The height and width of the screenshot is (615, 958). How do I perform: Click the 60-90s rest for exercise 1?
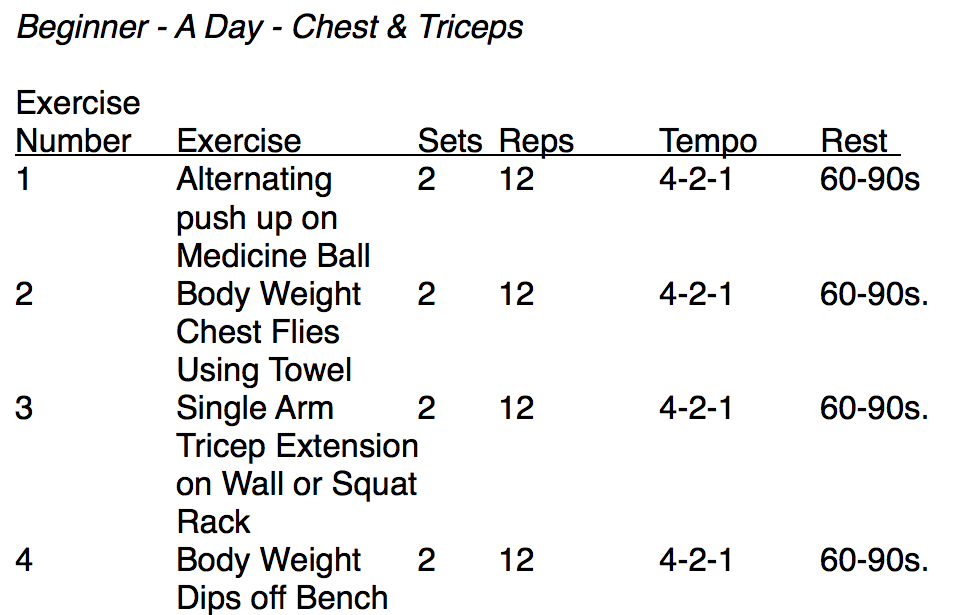869,180
